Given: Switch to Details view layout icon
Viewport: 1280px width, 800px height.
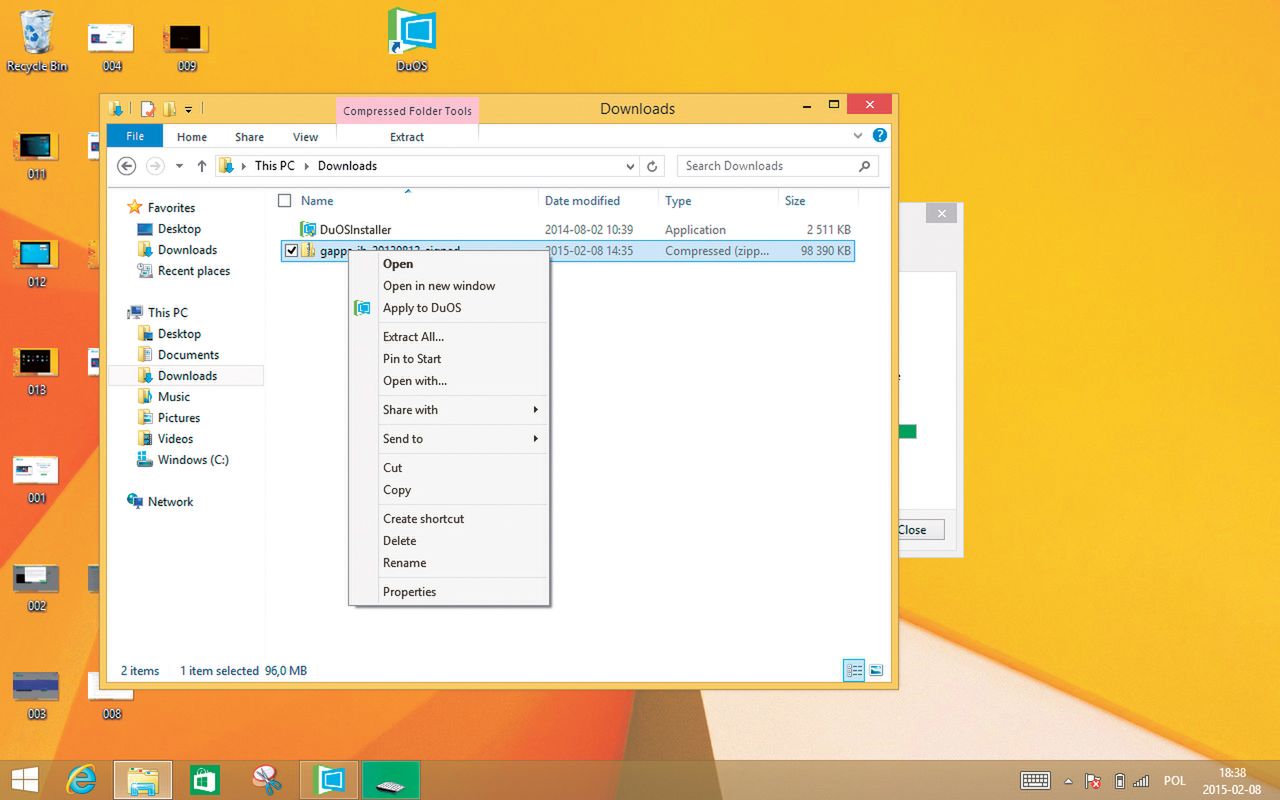Looking at the screenshot, I should [x=854, y=671].
